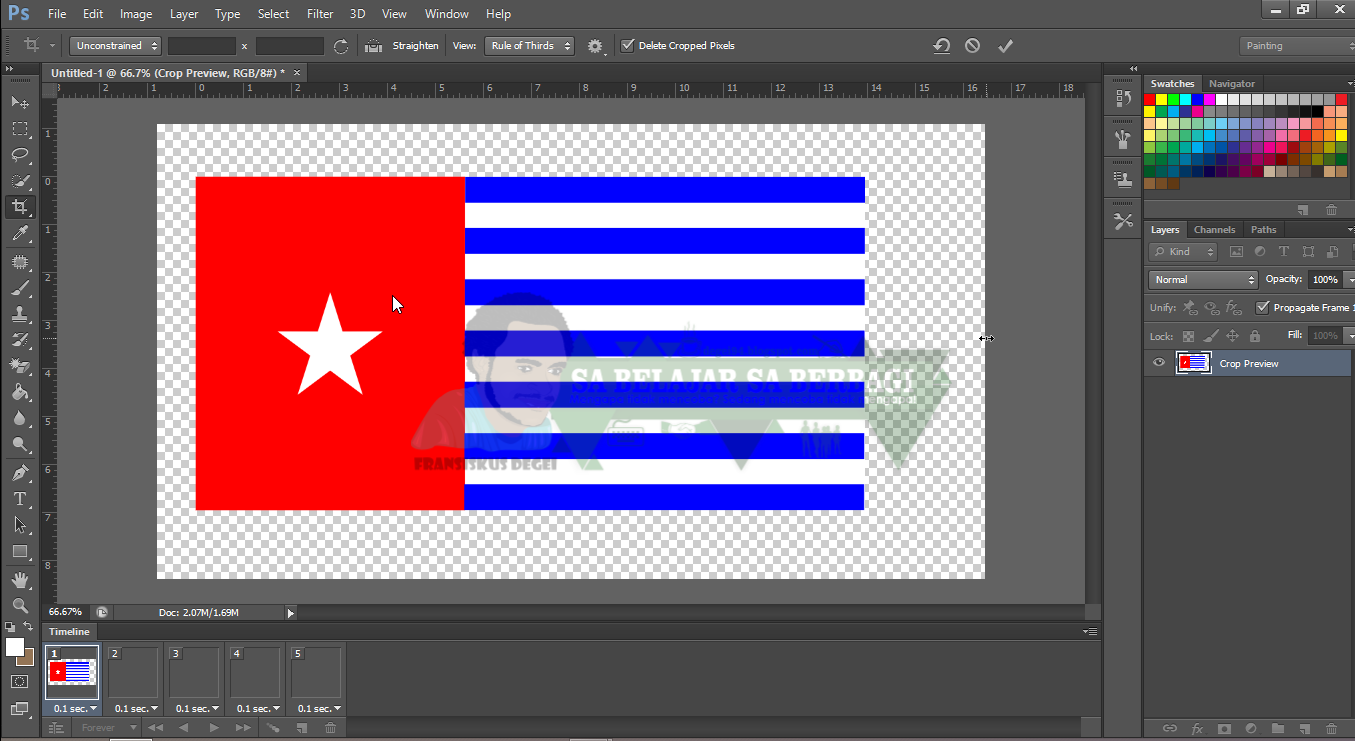This screenshot has width=1355, height=741.
Task: Select the Eyedropper tool
Action: pyautogui.click(x=20, y=234)
